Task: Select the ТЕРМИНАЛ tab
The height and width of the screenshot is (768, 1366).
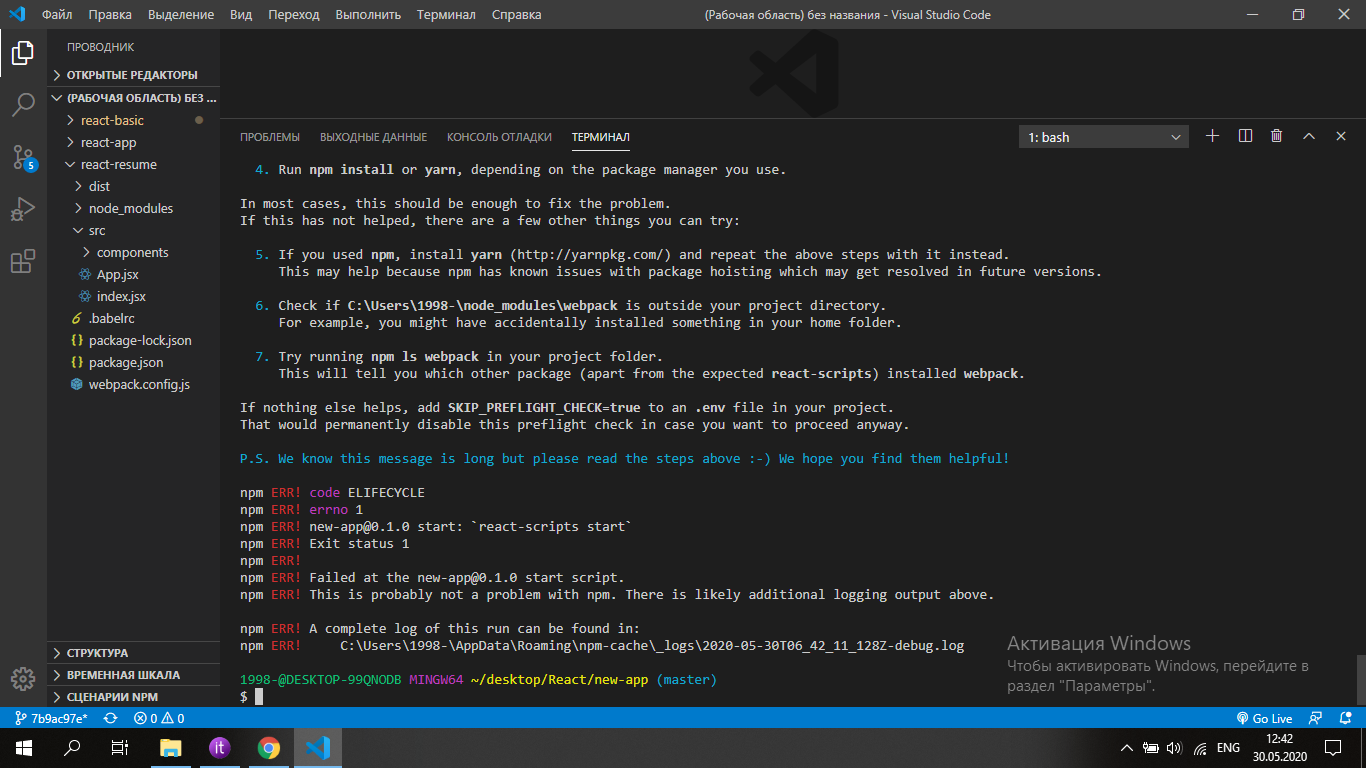Action: tap(600, 137)
